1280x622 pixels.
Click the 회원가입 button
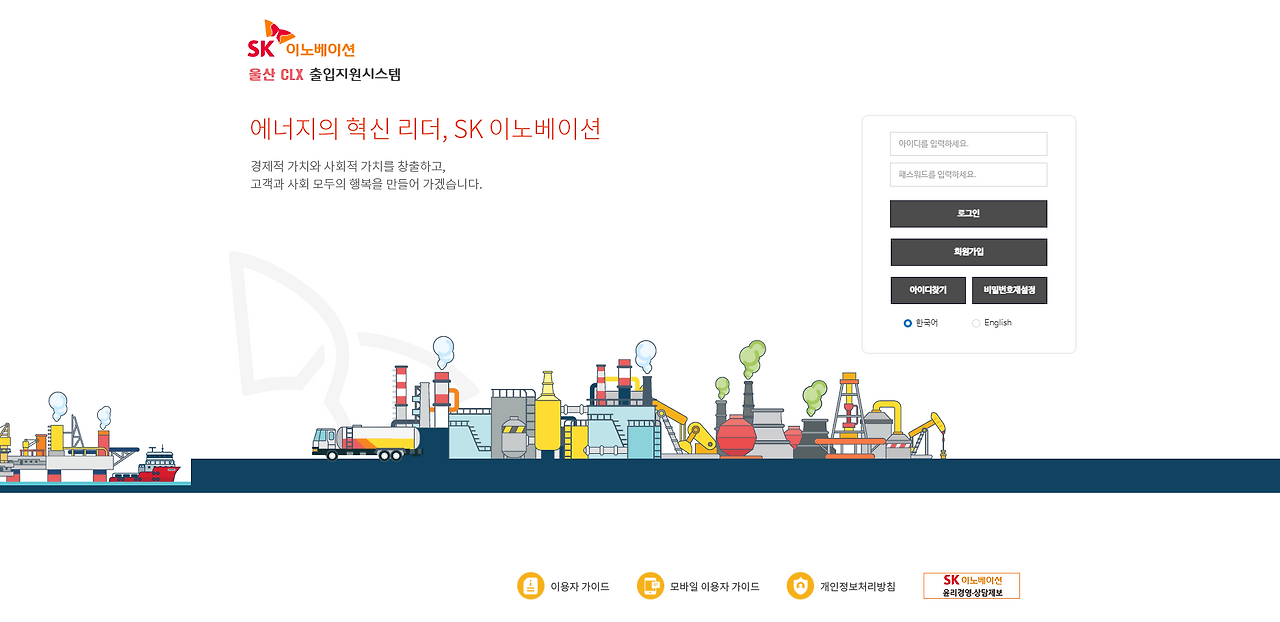click(x=968, y=252)
